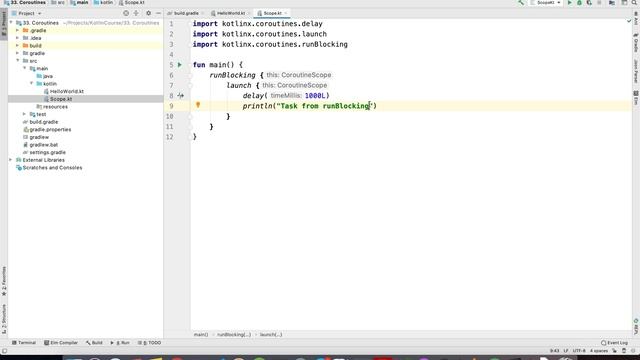
Task: Click the grayed Stop button in toolbar
Action: coord(599,2)
